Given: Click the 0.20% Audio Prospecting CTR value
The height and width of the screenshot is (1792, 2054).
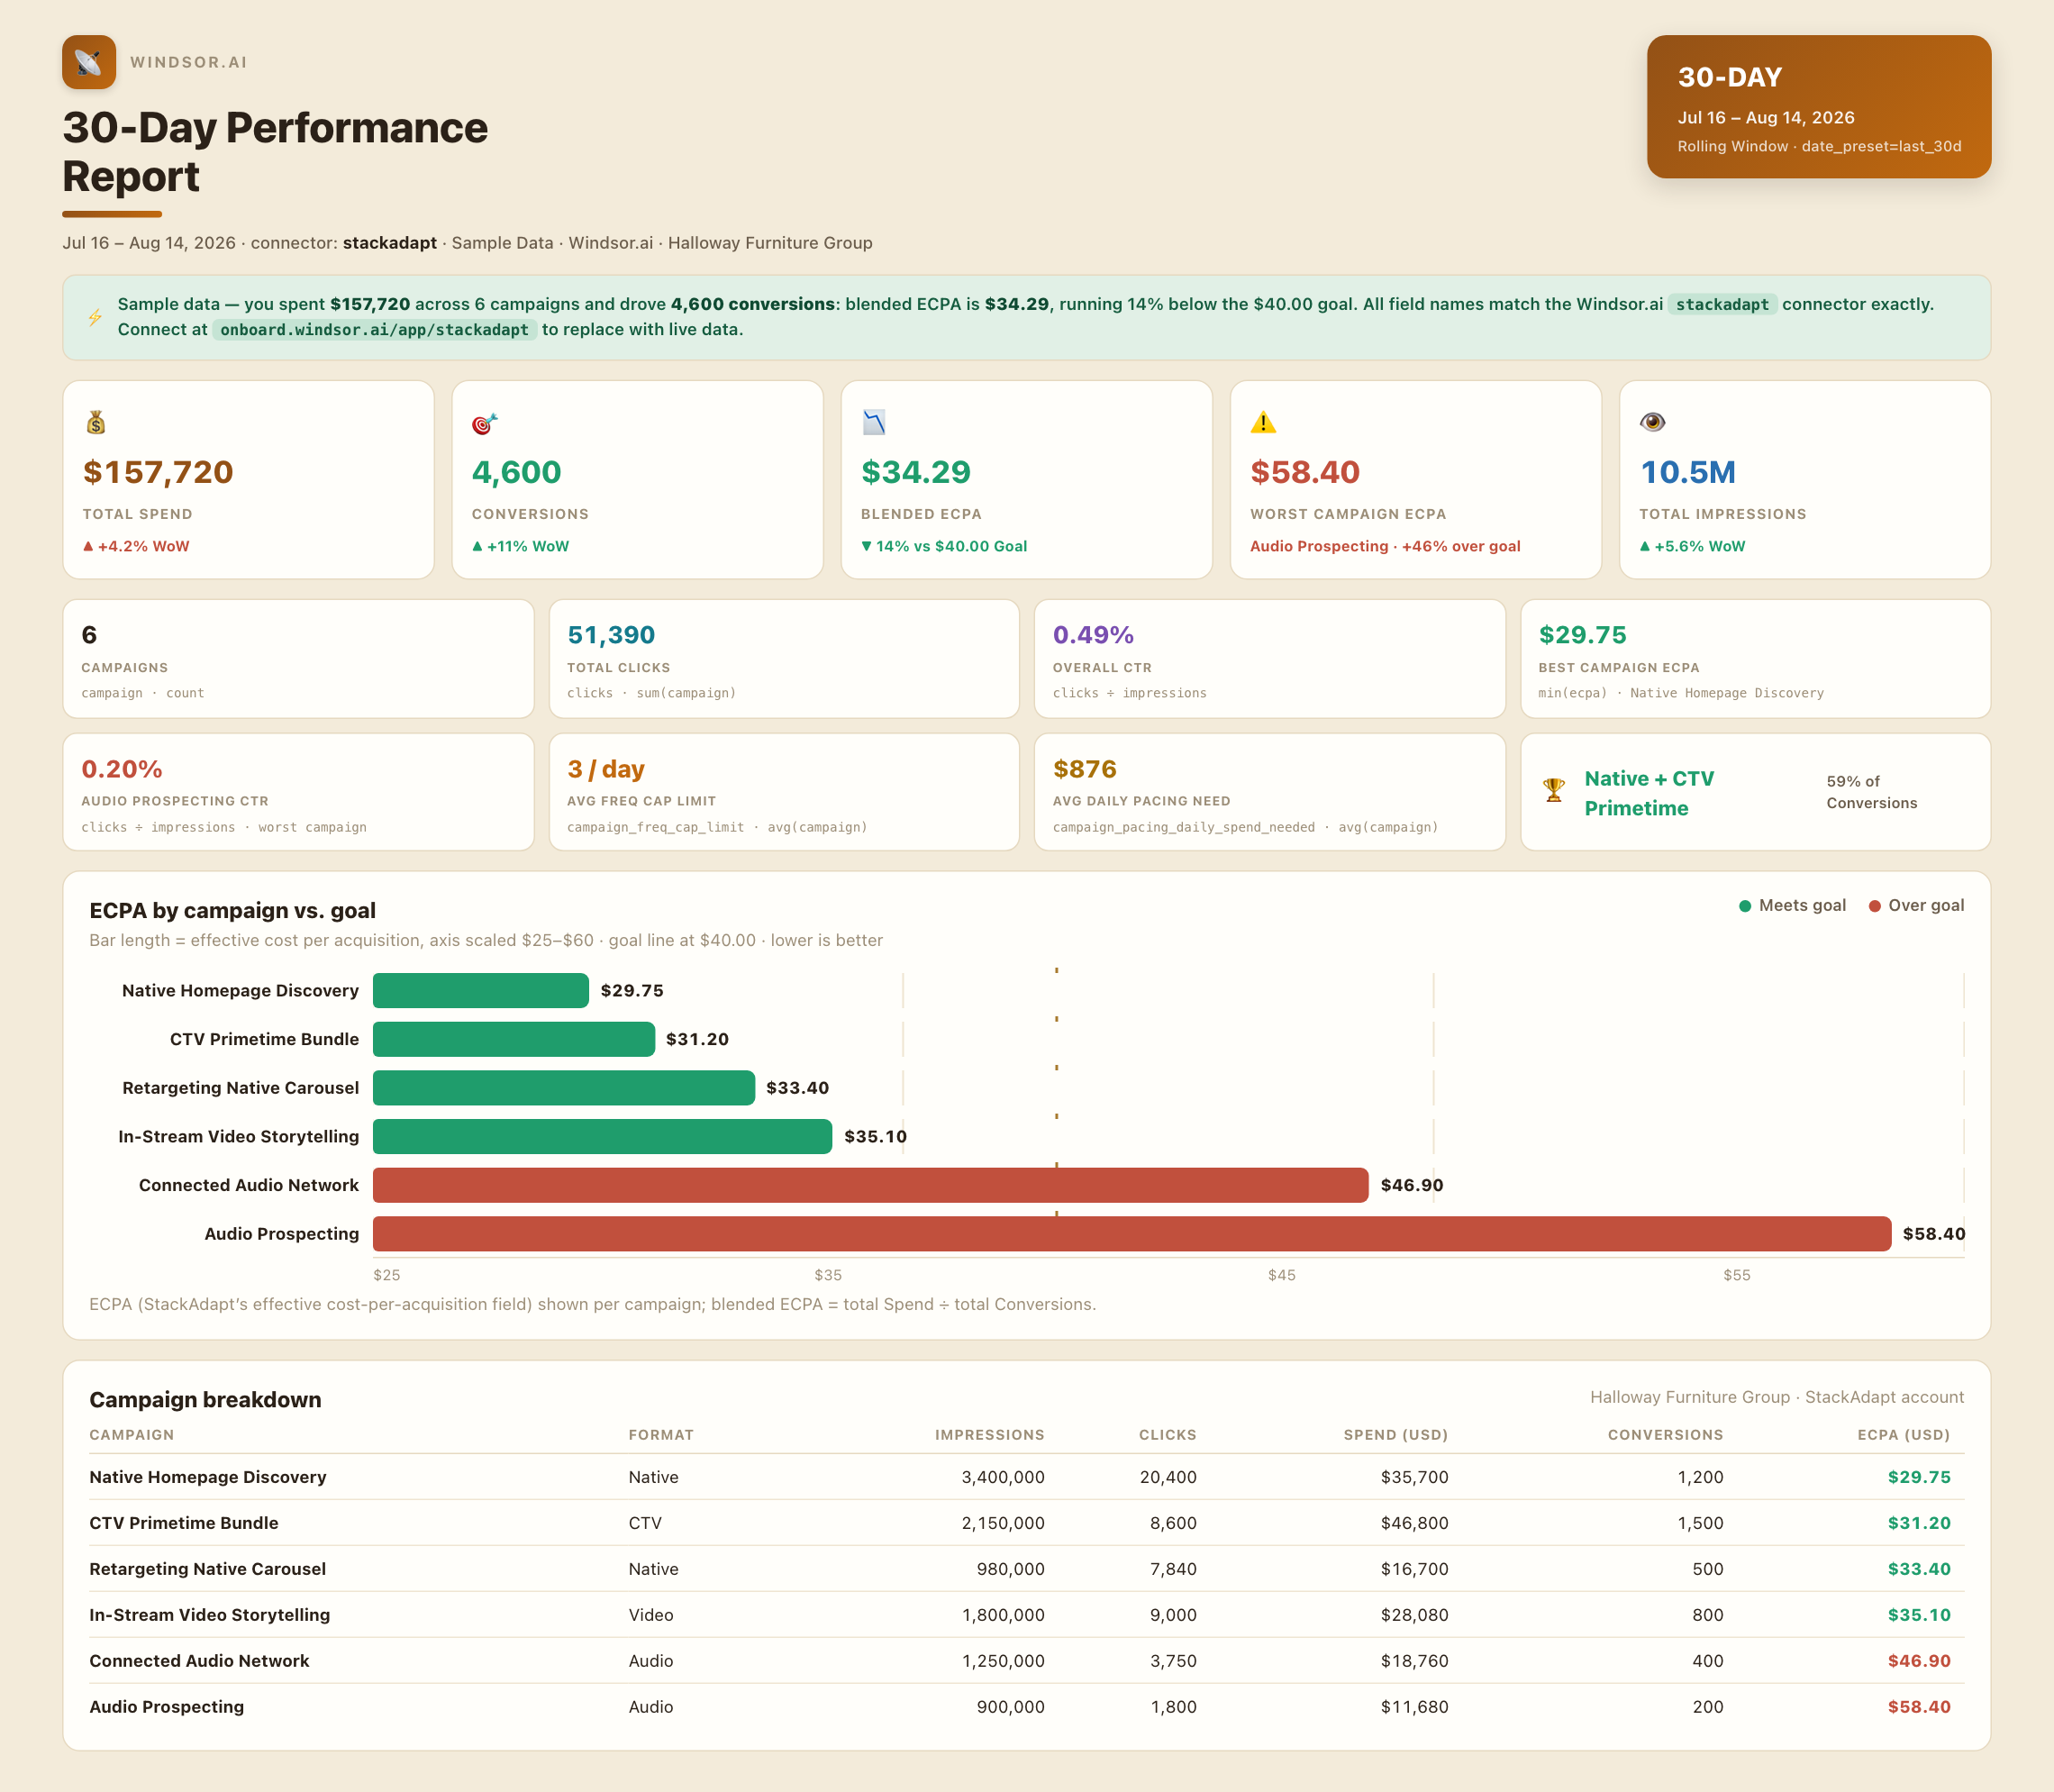Looking at the screenshot, I should pyautogui.click(x=122, y=769).
